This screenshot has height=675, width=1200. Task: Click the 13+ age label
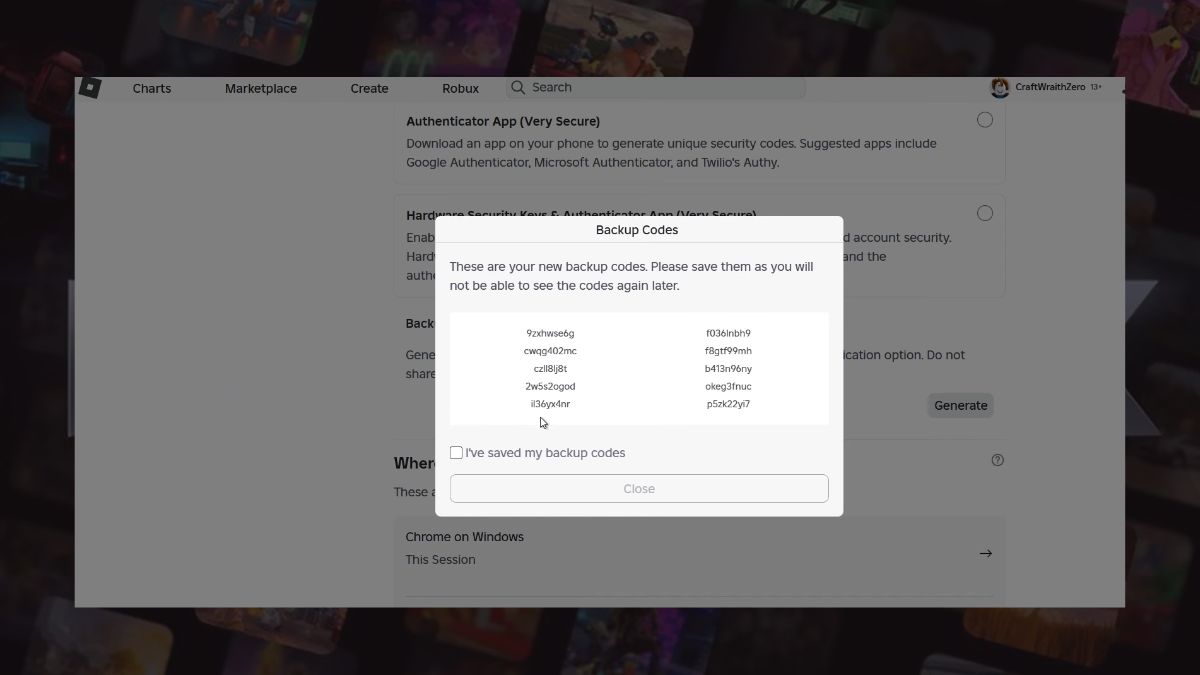pyautogui.click(x=1096, y=88)
